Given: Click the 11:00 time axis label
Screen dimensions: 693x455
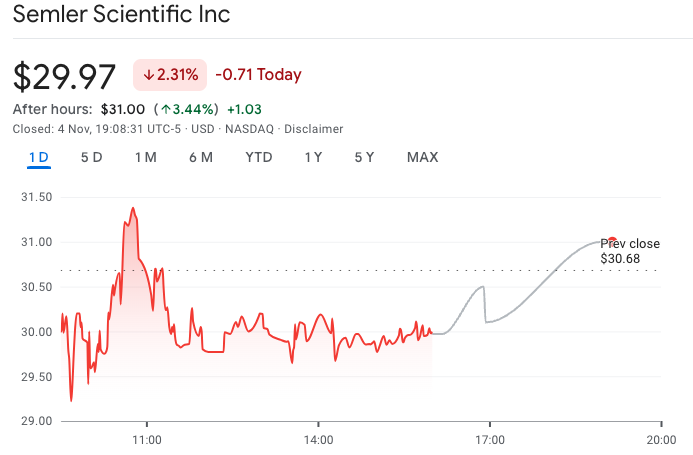Looking at the screenshot, I should (147, 439).
